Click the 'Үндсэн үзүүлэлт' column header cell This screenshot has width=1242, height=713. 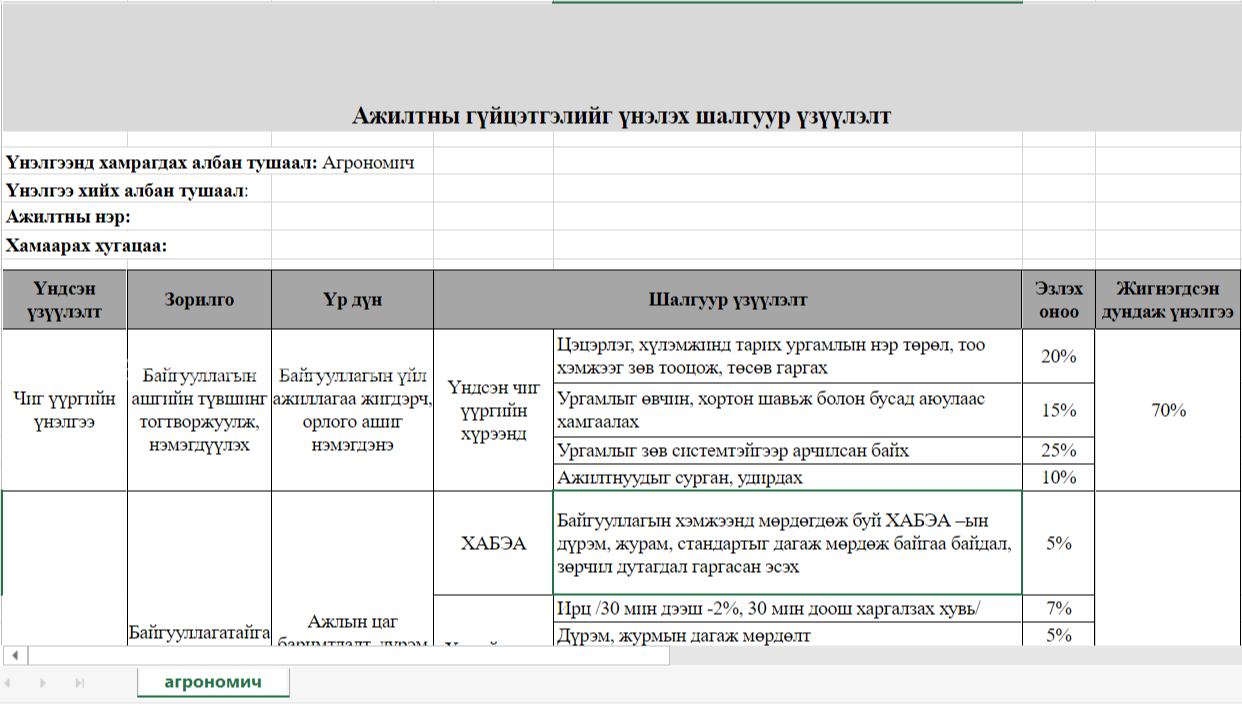click(64, 299)
